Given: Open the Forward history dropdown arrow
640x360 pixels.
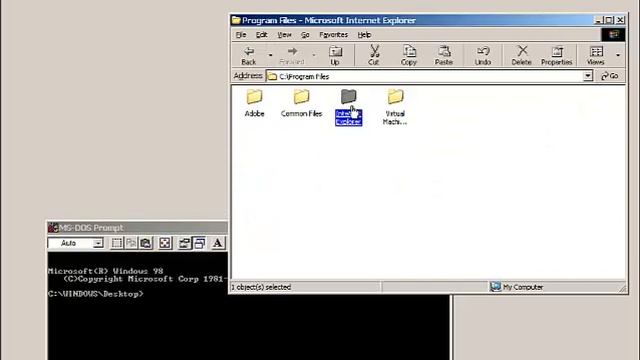Looking at the screenshot, I should (314, 56).
